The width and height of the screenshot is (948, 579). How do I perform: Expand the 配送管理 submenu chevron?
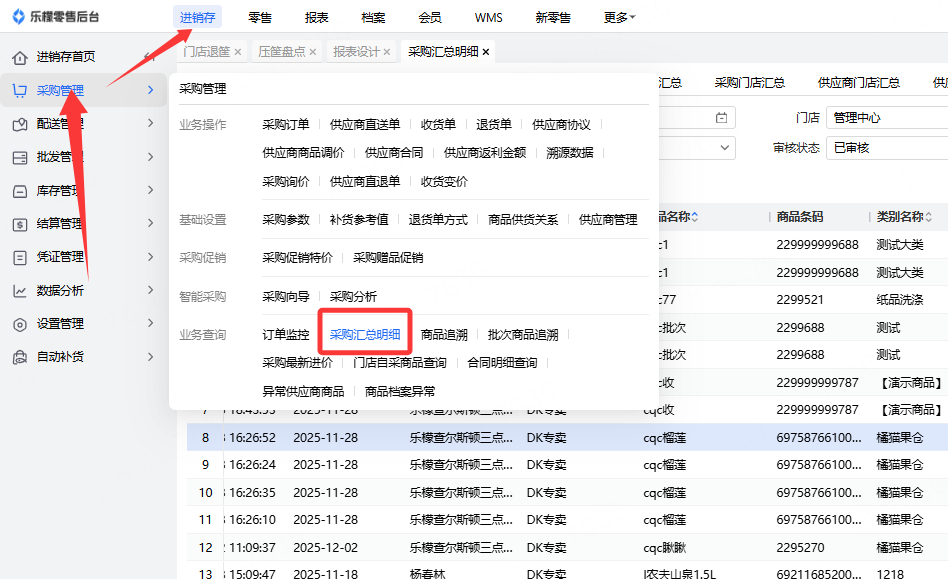(x=151, y=123)
